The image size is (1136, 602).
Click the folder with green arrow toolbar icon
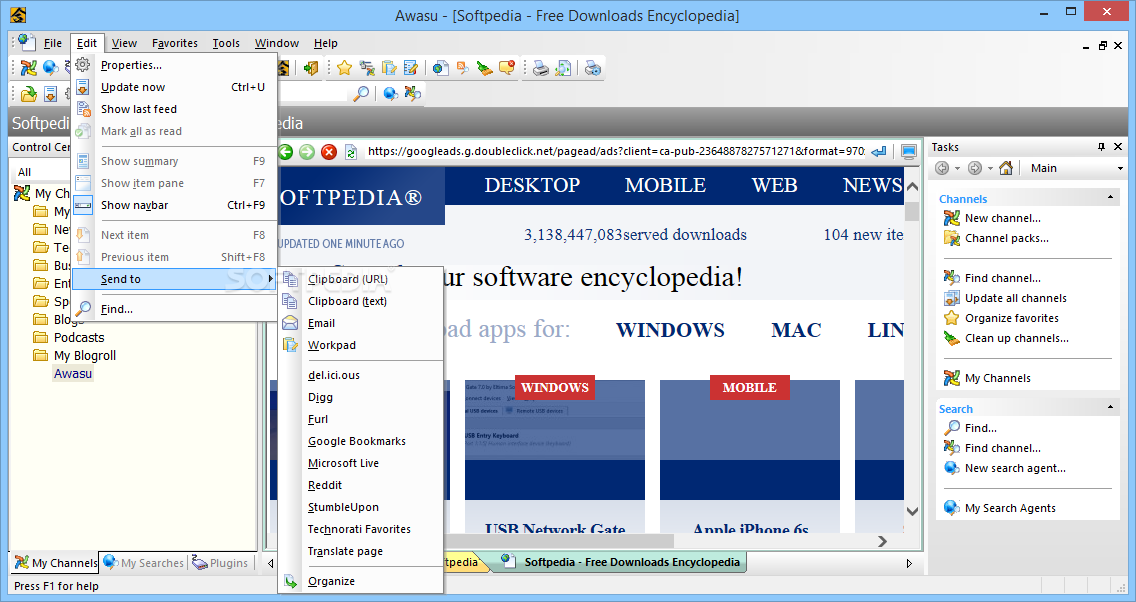coord(28,93)
